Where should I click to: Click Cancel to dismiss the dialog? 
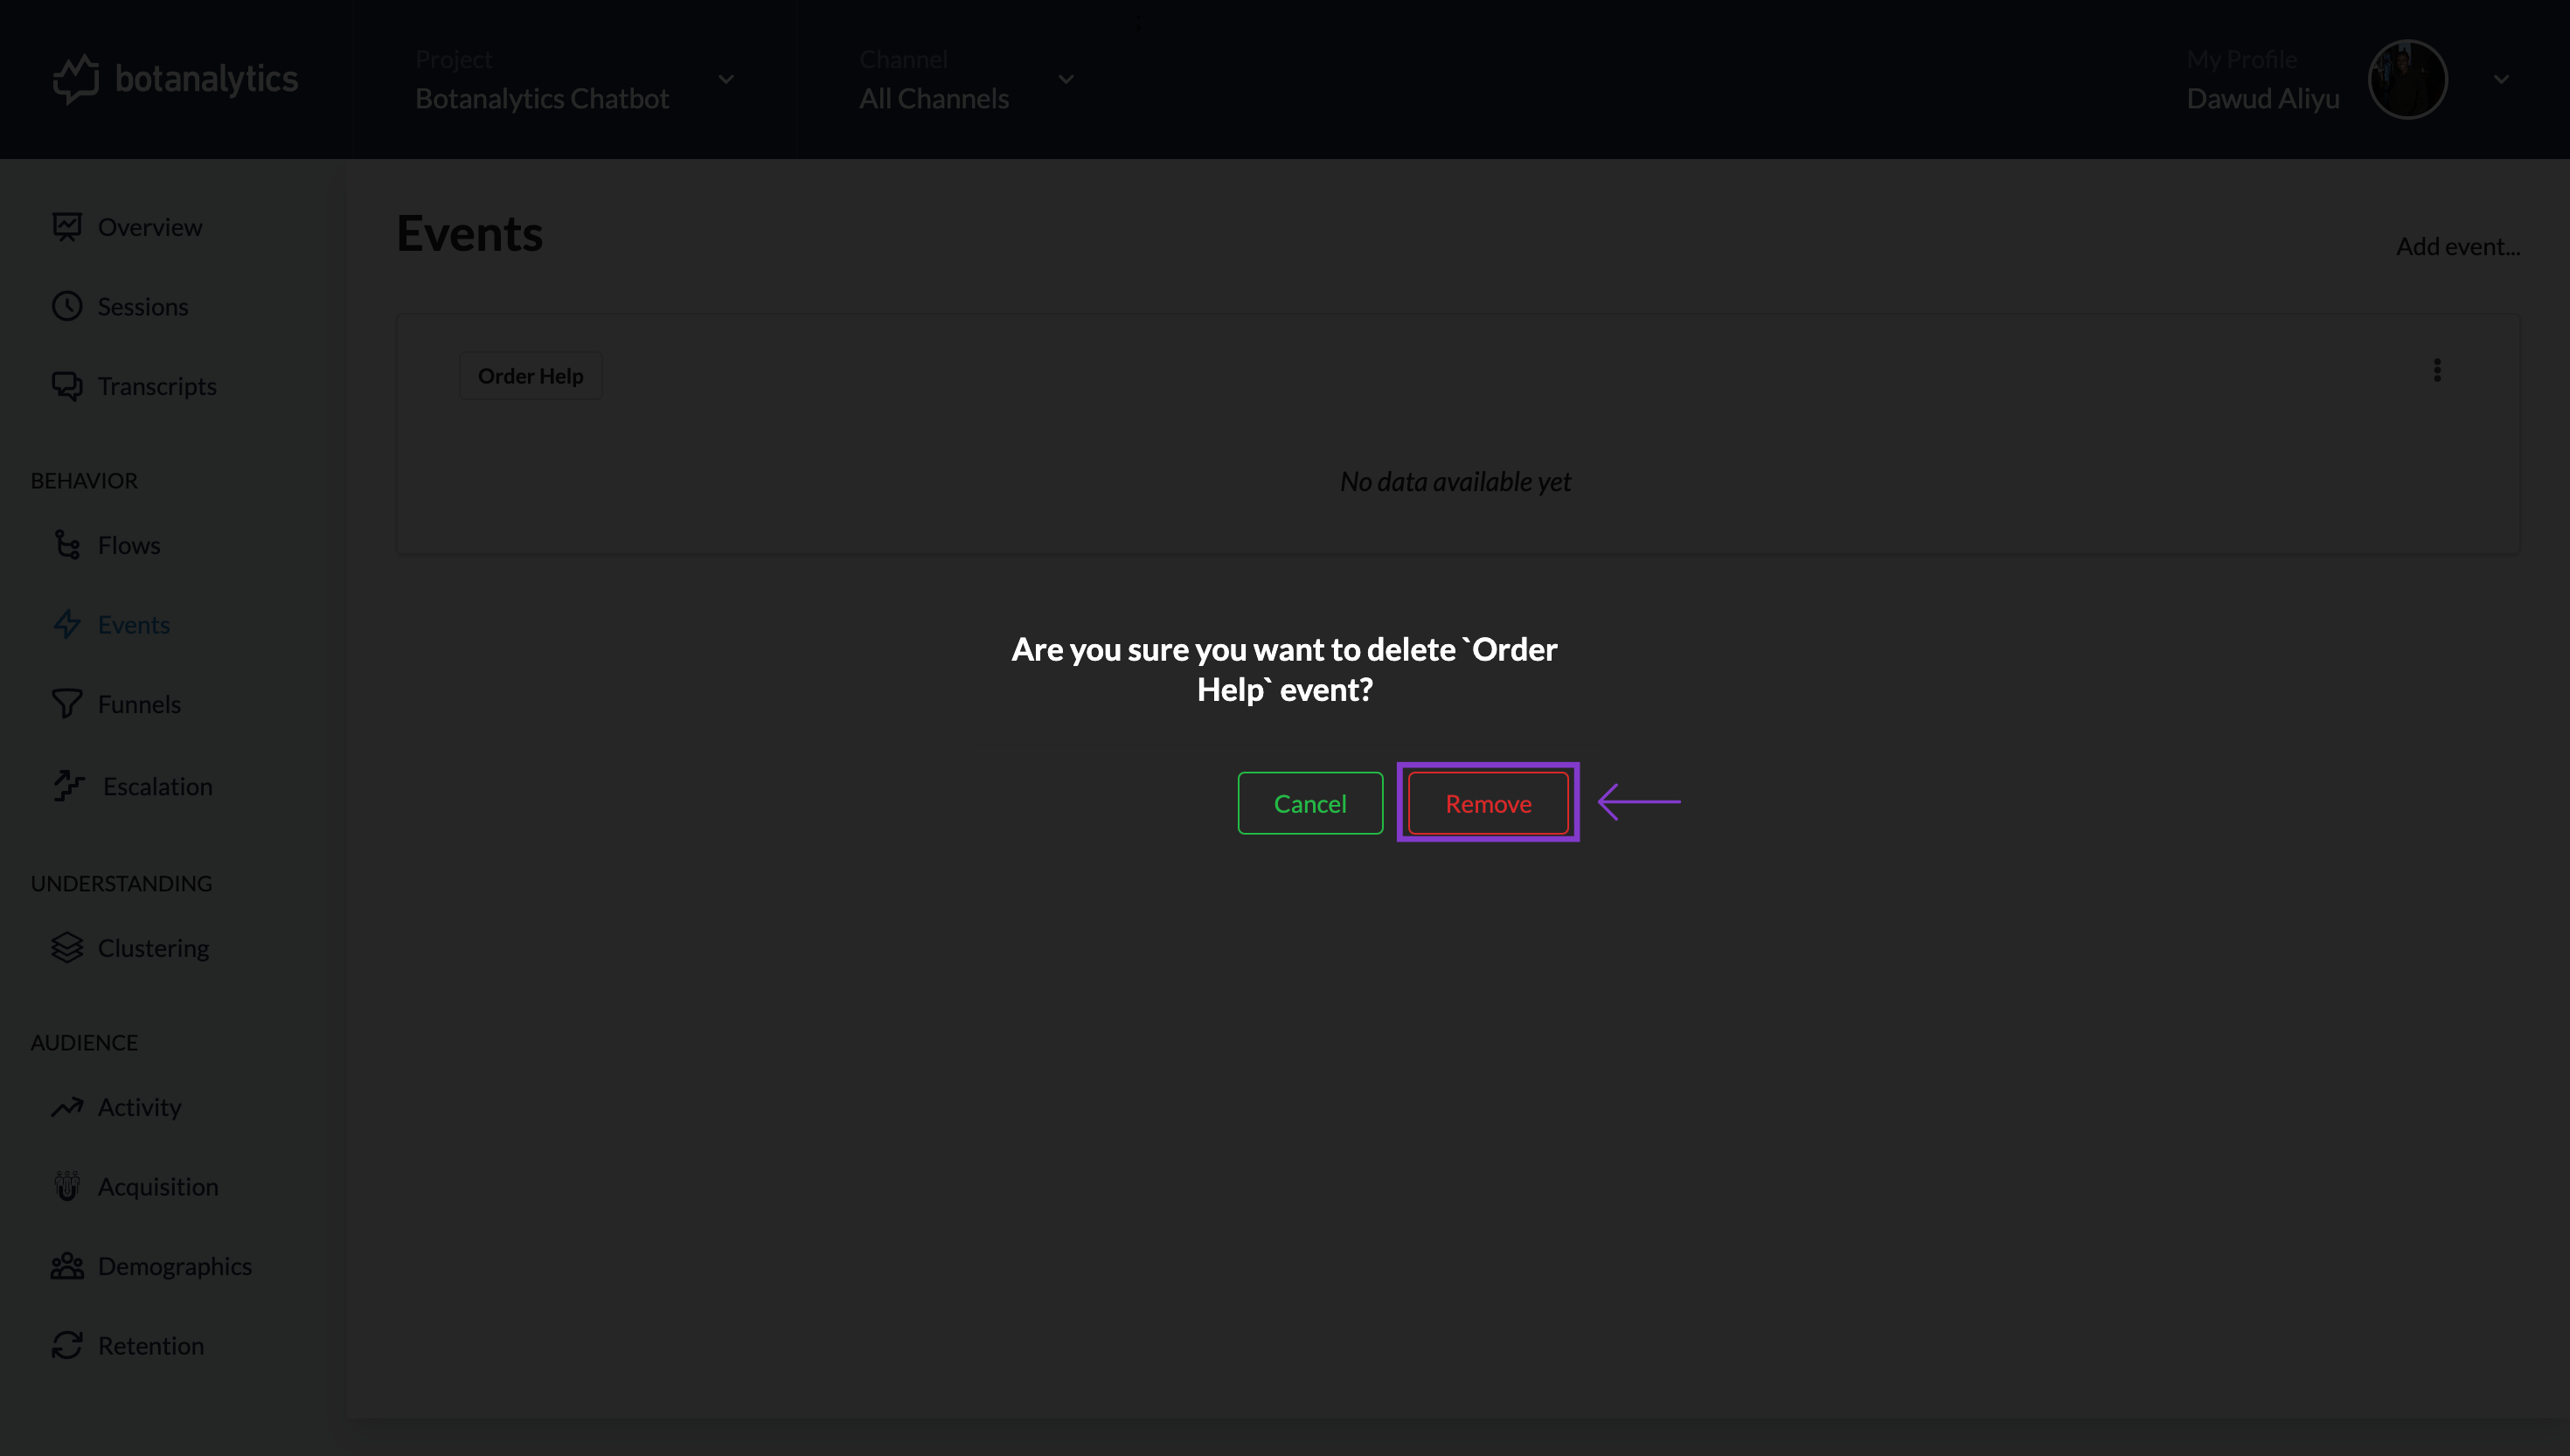[1309, 803]
